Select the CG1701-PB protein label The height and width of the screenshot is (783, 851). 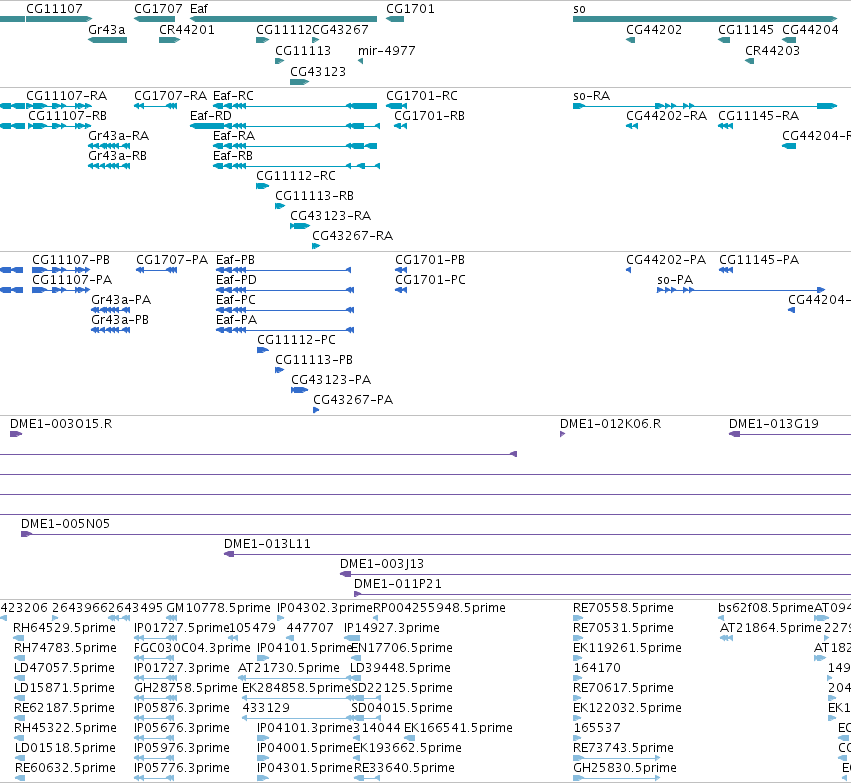(x=430, y=260)
